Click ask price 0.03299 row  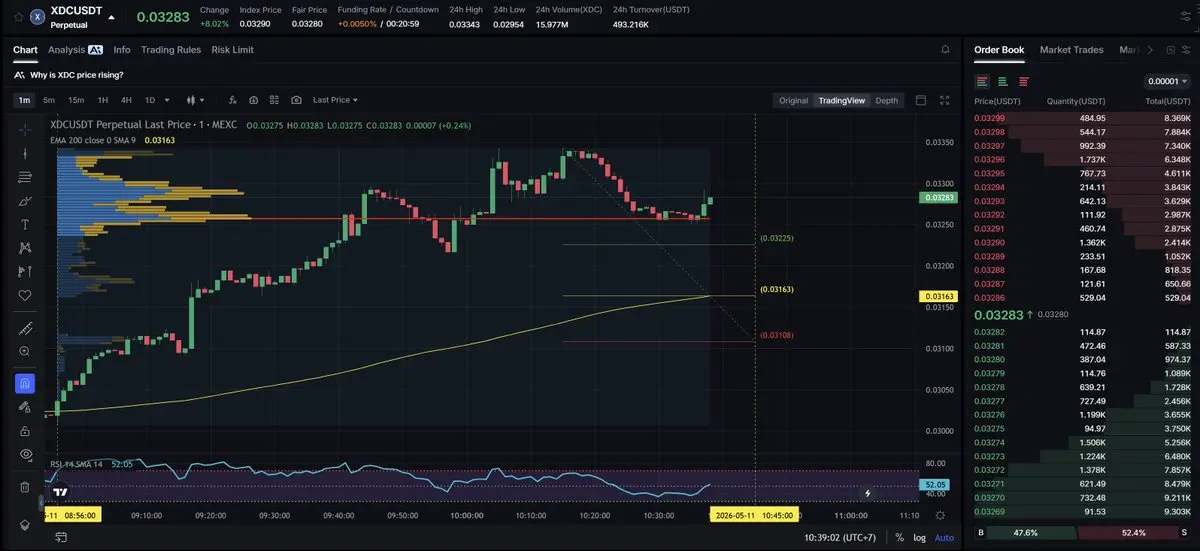click(1082, 118)
